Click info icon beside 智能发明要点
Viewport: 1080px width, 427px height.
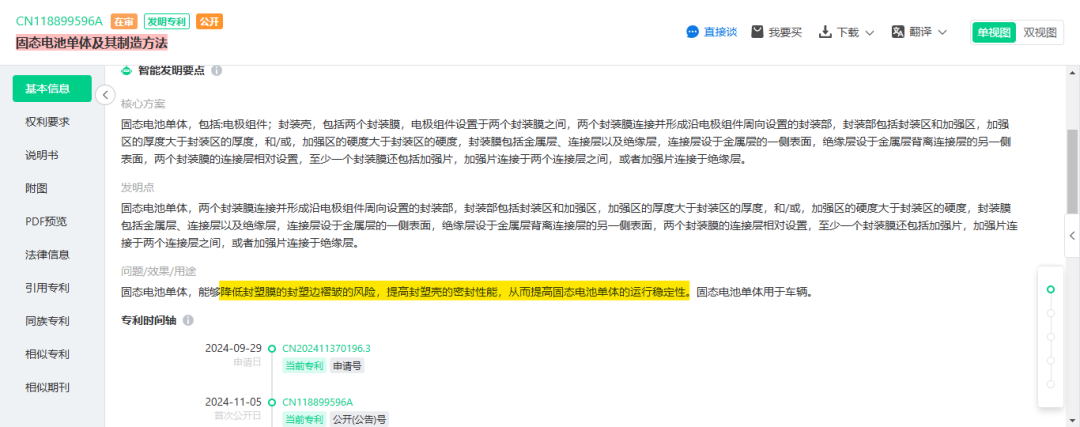(x=216, y=70)
